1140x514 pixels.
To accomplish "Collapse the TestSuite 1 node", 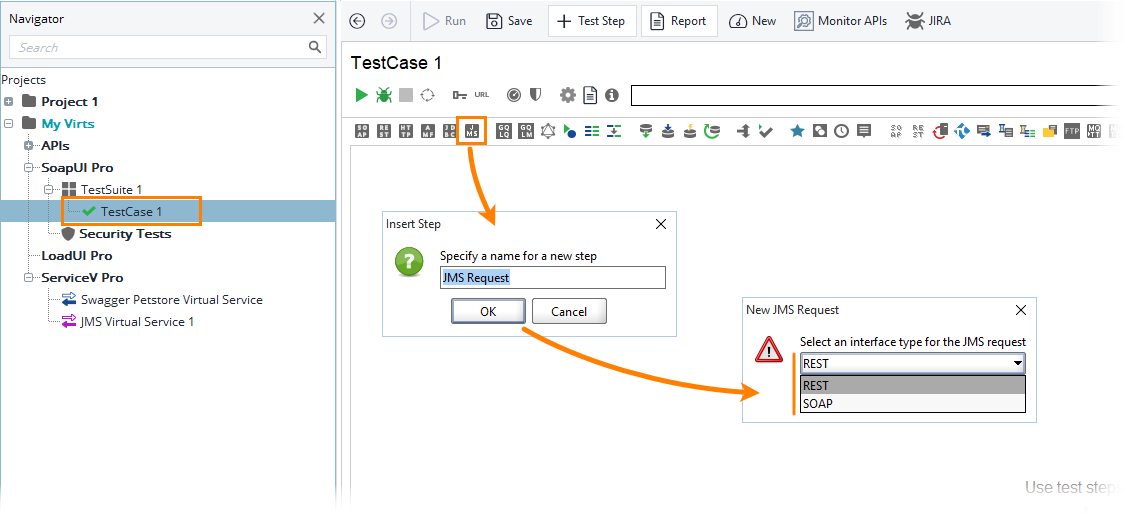I will [49, 190].
